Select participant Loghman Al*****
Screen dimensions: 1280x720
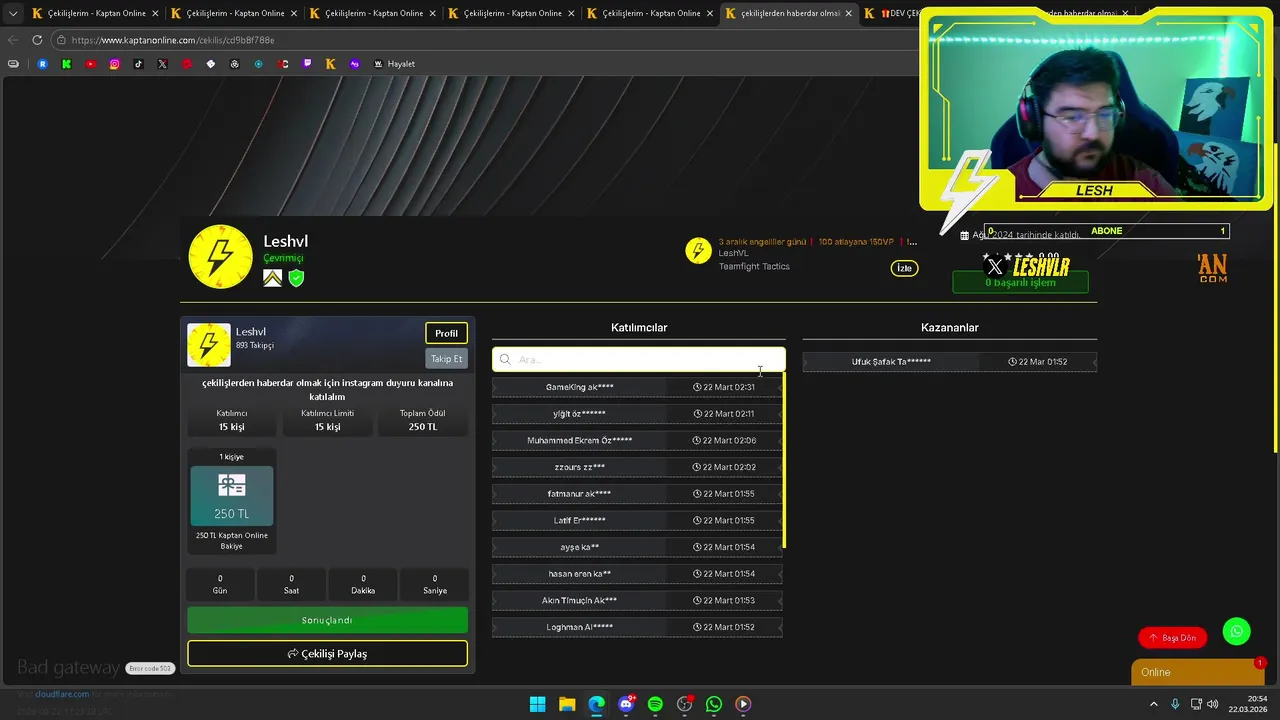click(637, 627)
